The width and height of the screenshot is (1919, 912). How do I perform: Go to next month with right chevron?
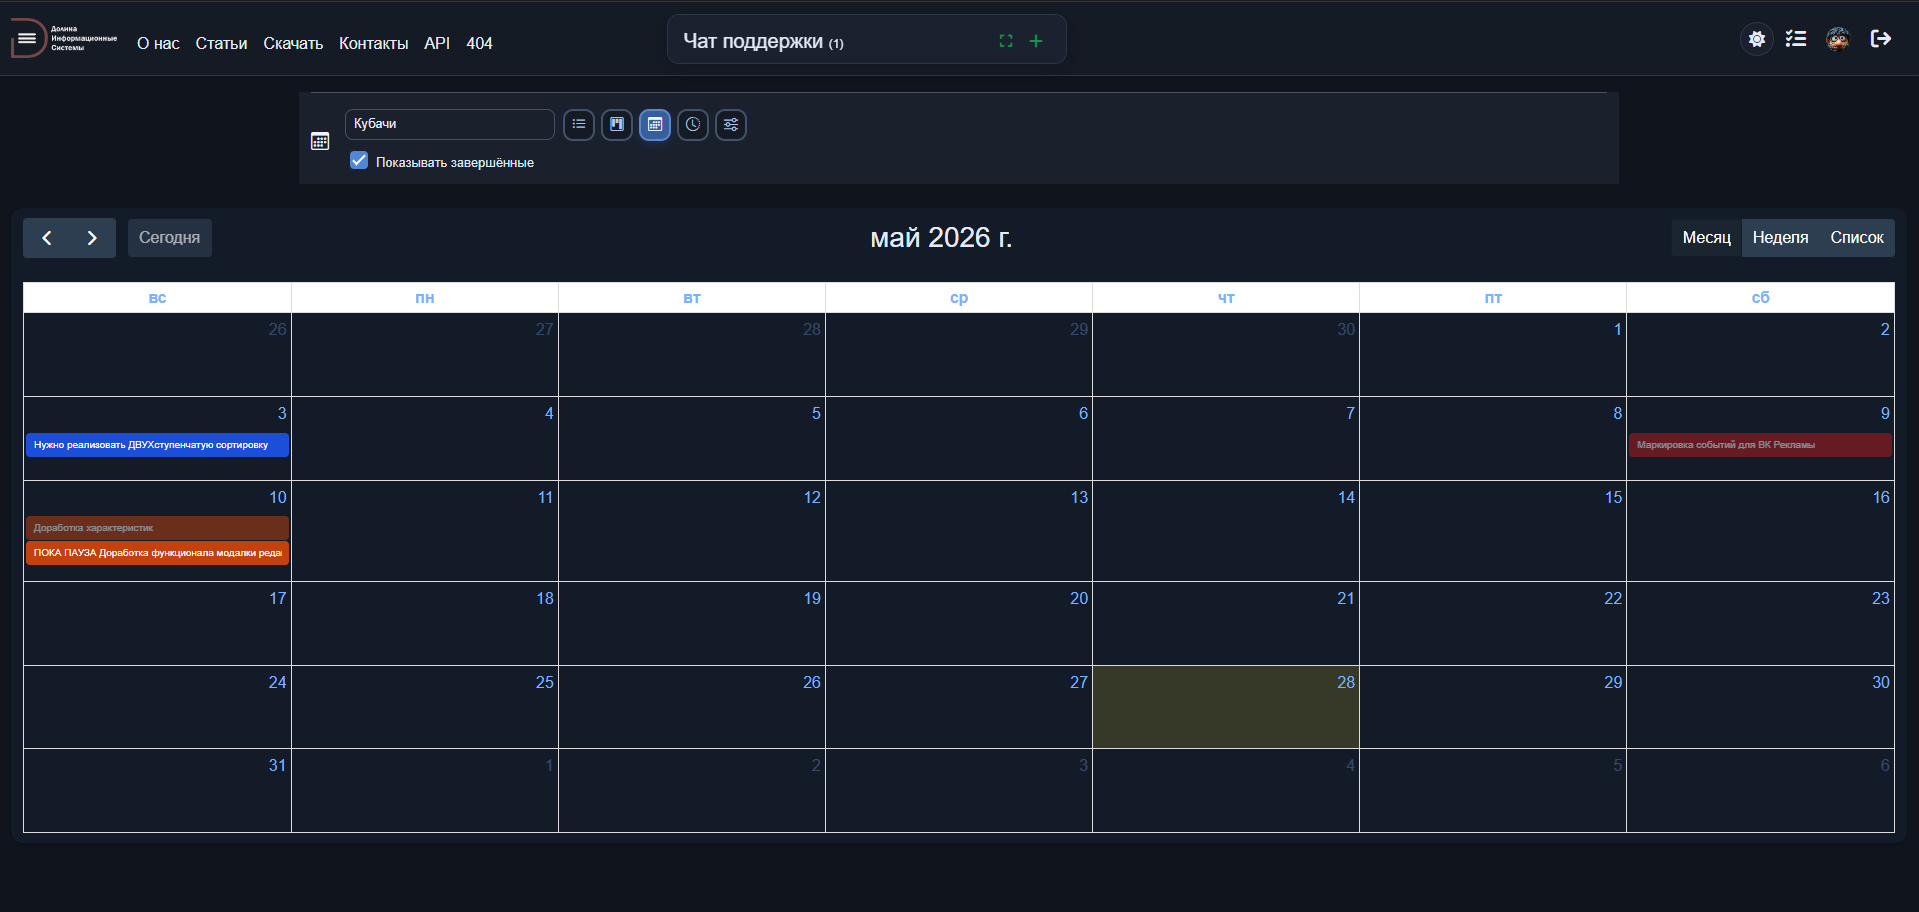click(x=92, y=238)
